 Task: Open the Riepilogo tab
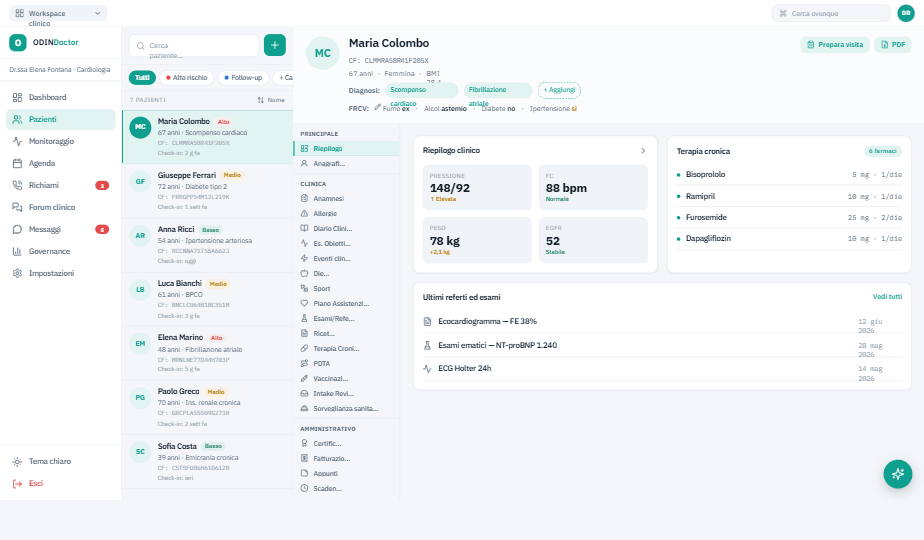[x=346, y=149]
